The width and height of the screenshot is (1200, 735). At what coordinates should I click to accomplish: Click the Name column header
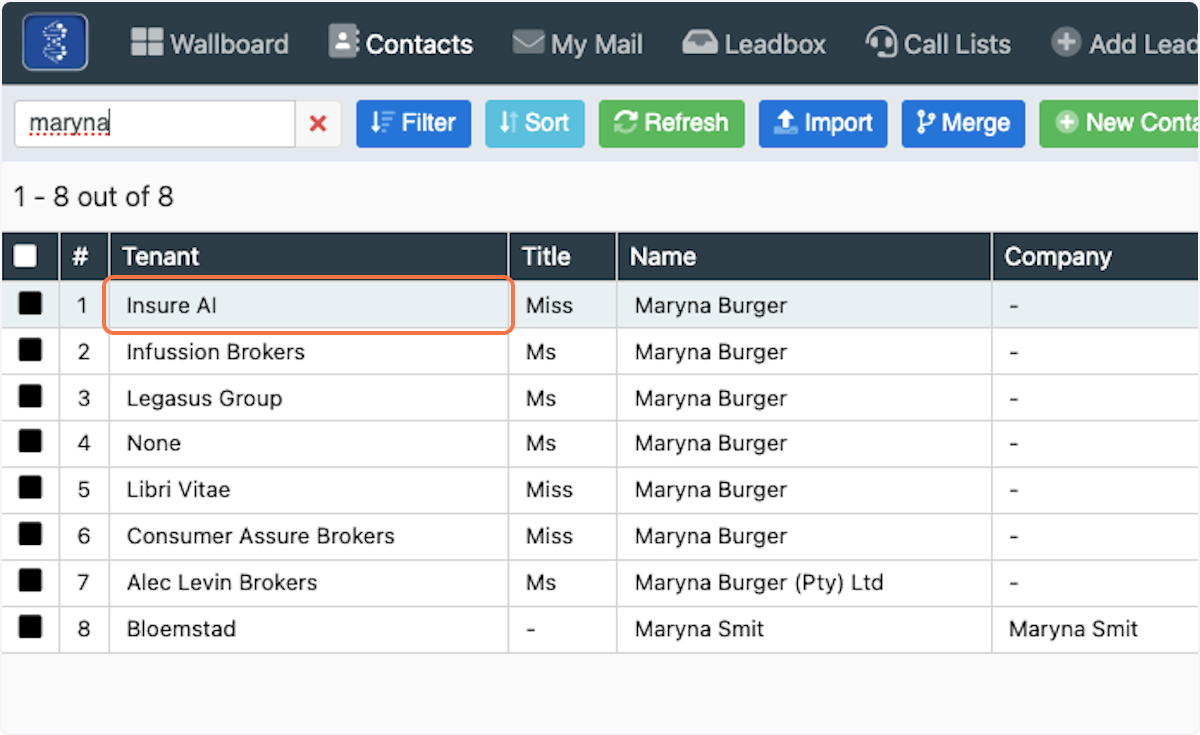pyautogui.click(x=804, y=257)
